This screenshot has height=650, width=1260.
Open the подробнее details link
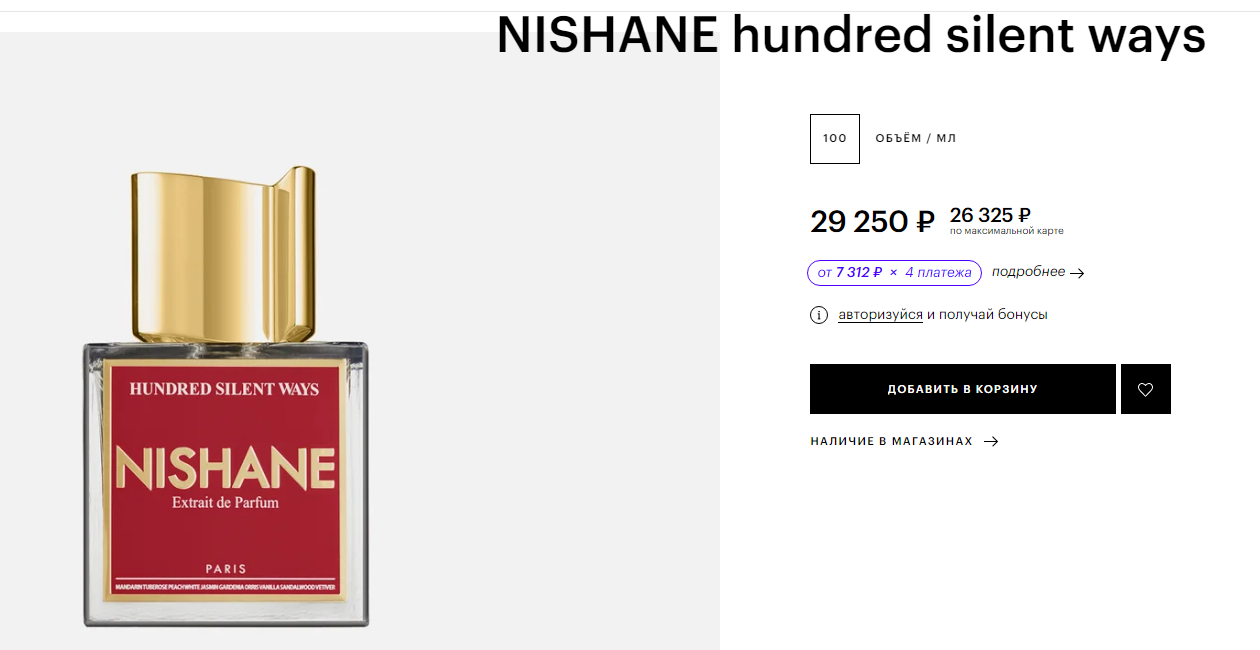pyautogui.click(x=1028, y=272)
